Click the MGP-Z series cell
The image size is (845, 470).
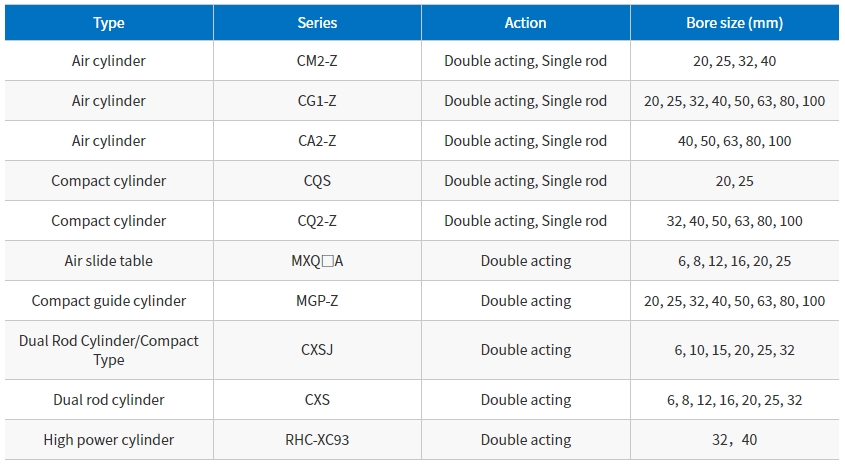tap(317, 301)
